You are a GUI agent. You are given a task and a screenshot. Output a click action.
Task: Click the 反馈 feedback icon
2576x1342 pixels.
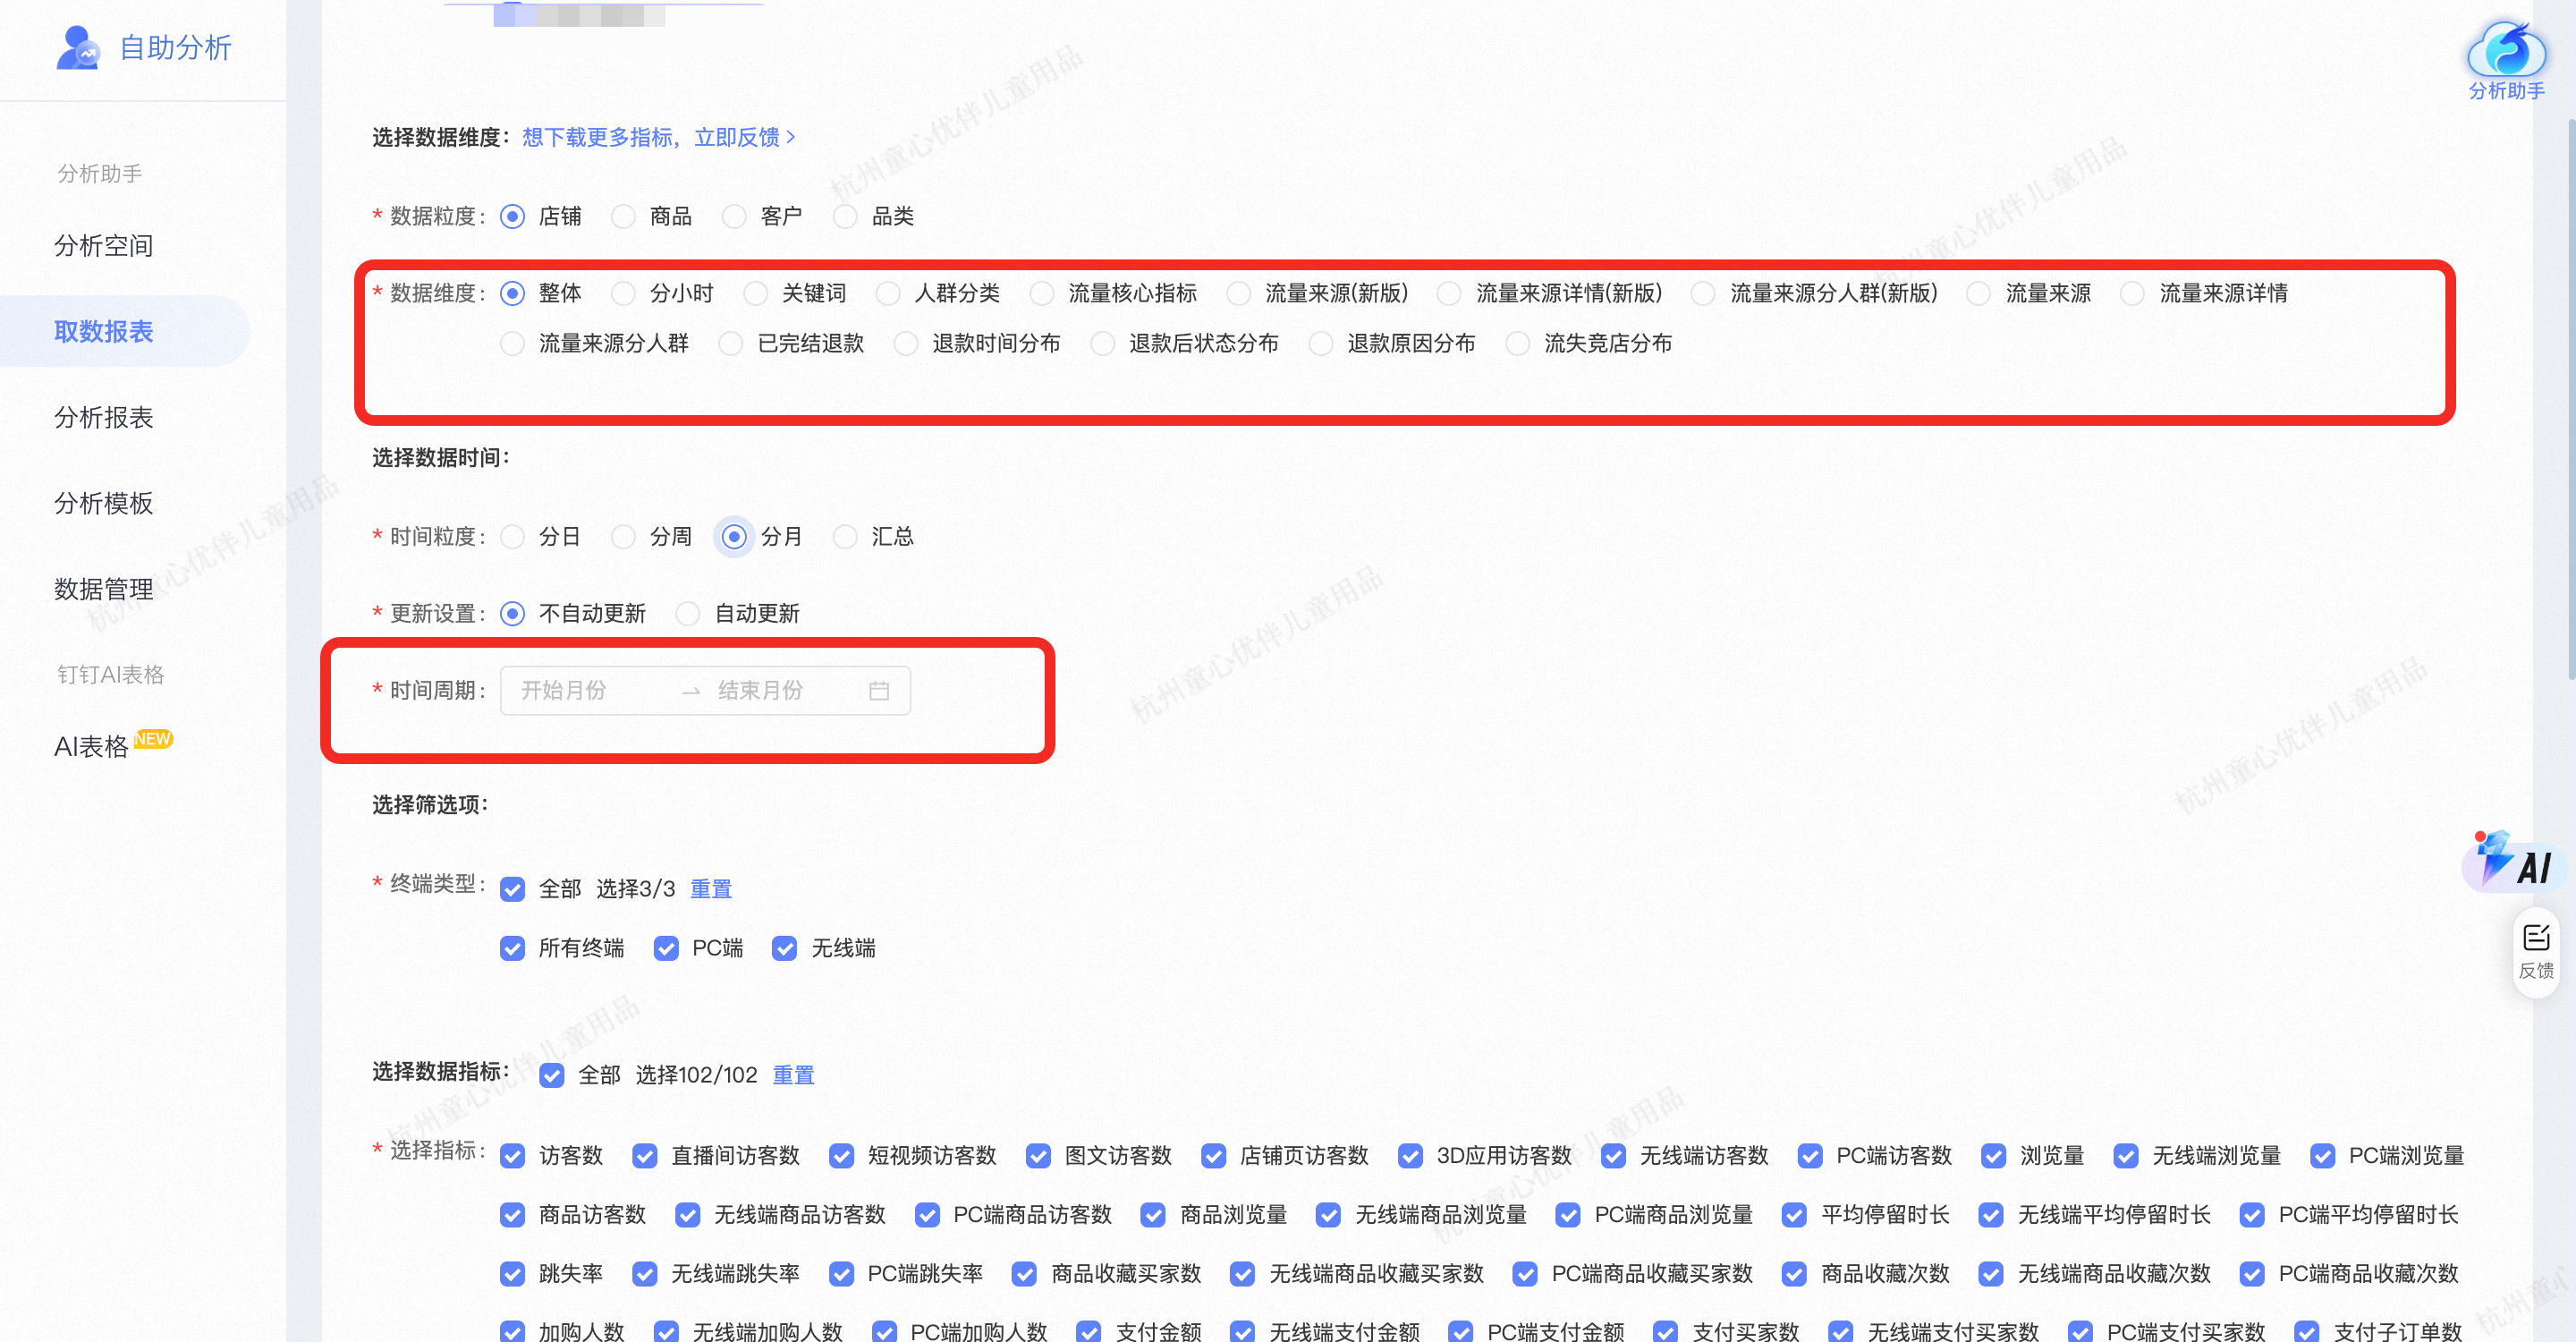point(2536,951)
